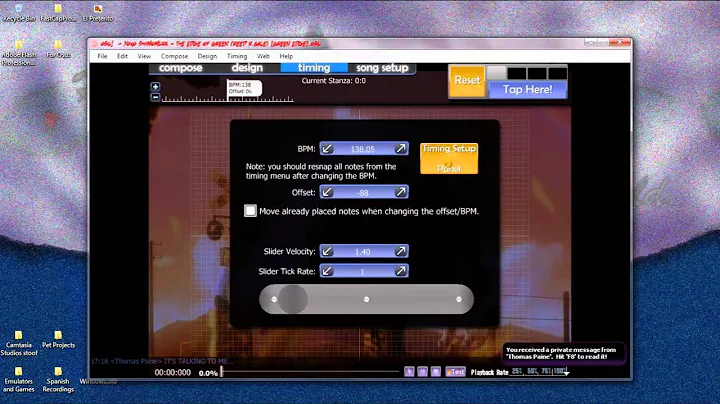Decrease BPM with the left arrow
The height and width of the screenshot is (404, 720).
coord(326,149)
